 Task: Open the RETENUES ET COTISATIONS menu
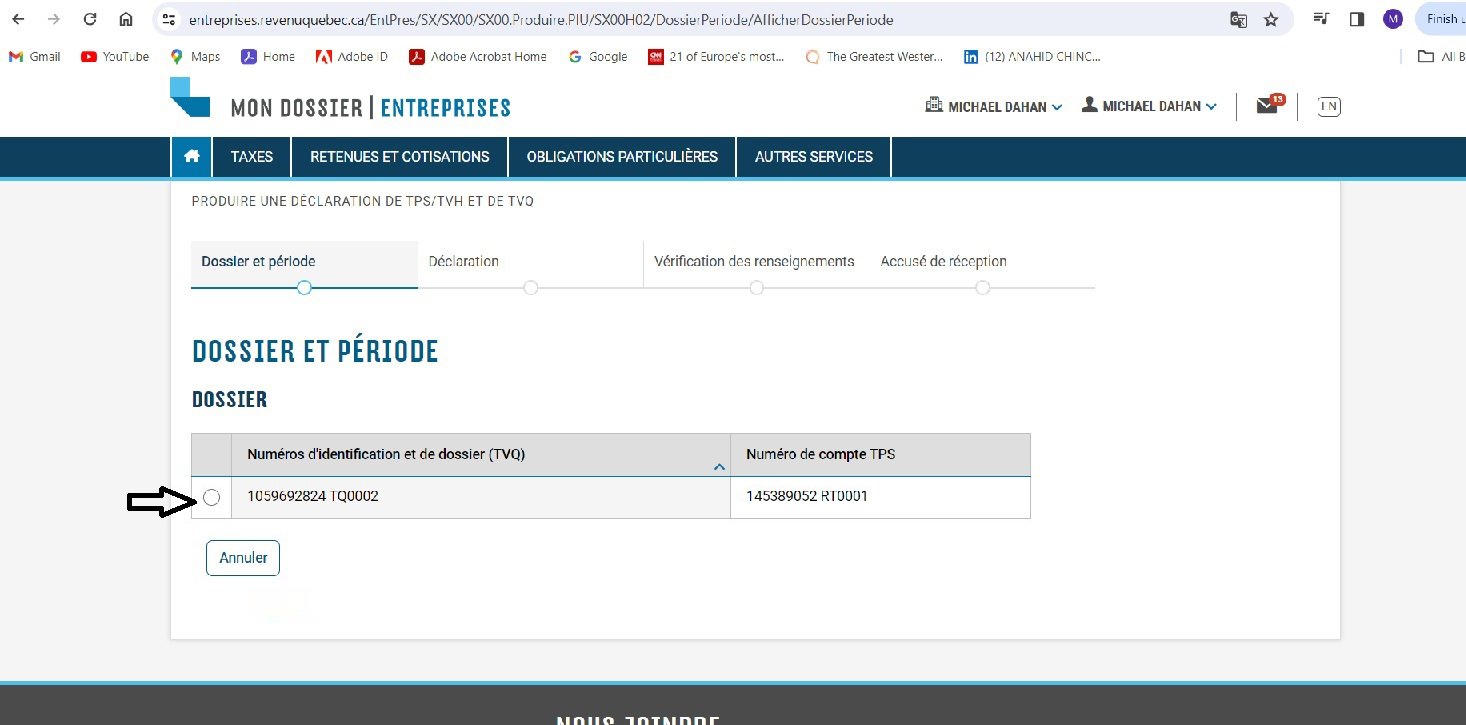[399, 157]
